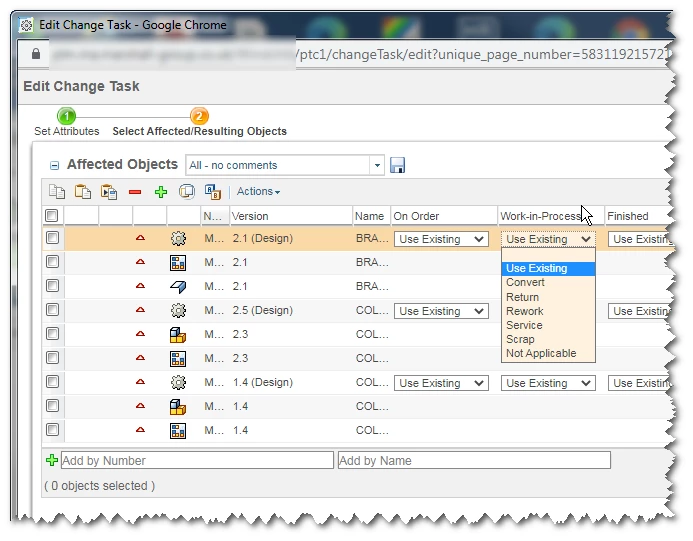Open Work-in-Process dropdown in 1.4 (Design) row

coord(548,383)
